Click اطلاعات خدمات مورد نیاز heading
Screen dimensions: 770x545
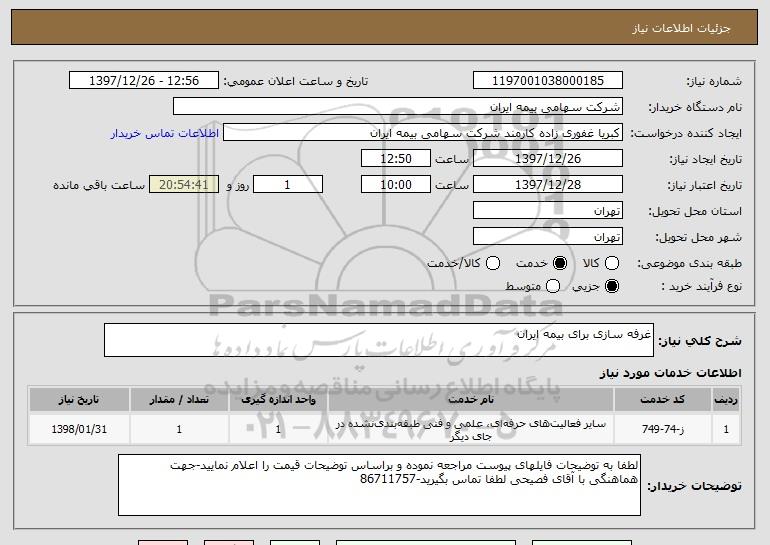click(x=670, y=373)
